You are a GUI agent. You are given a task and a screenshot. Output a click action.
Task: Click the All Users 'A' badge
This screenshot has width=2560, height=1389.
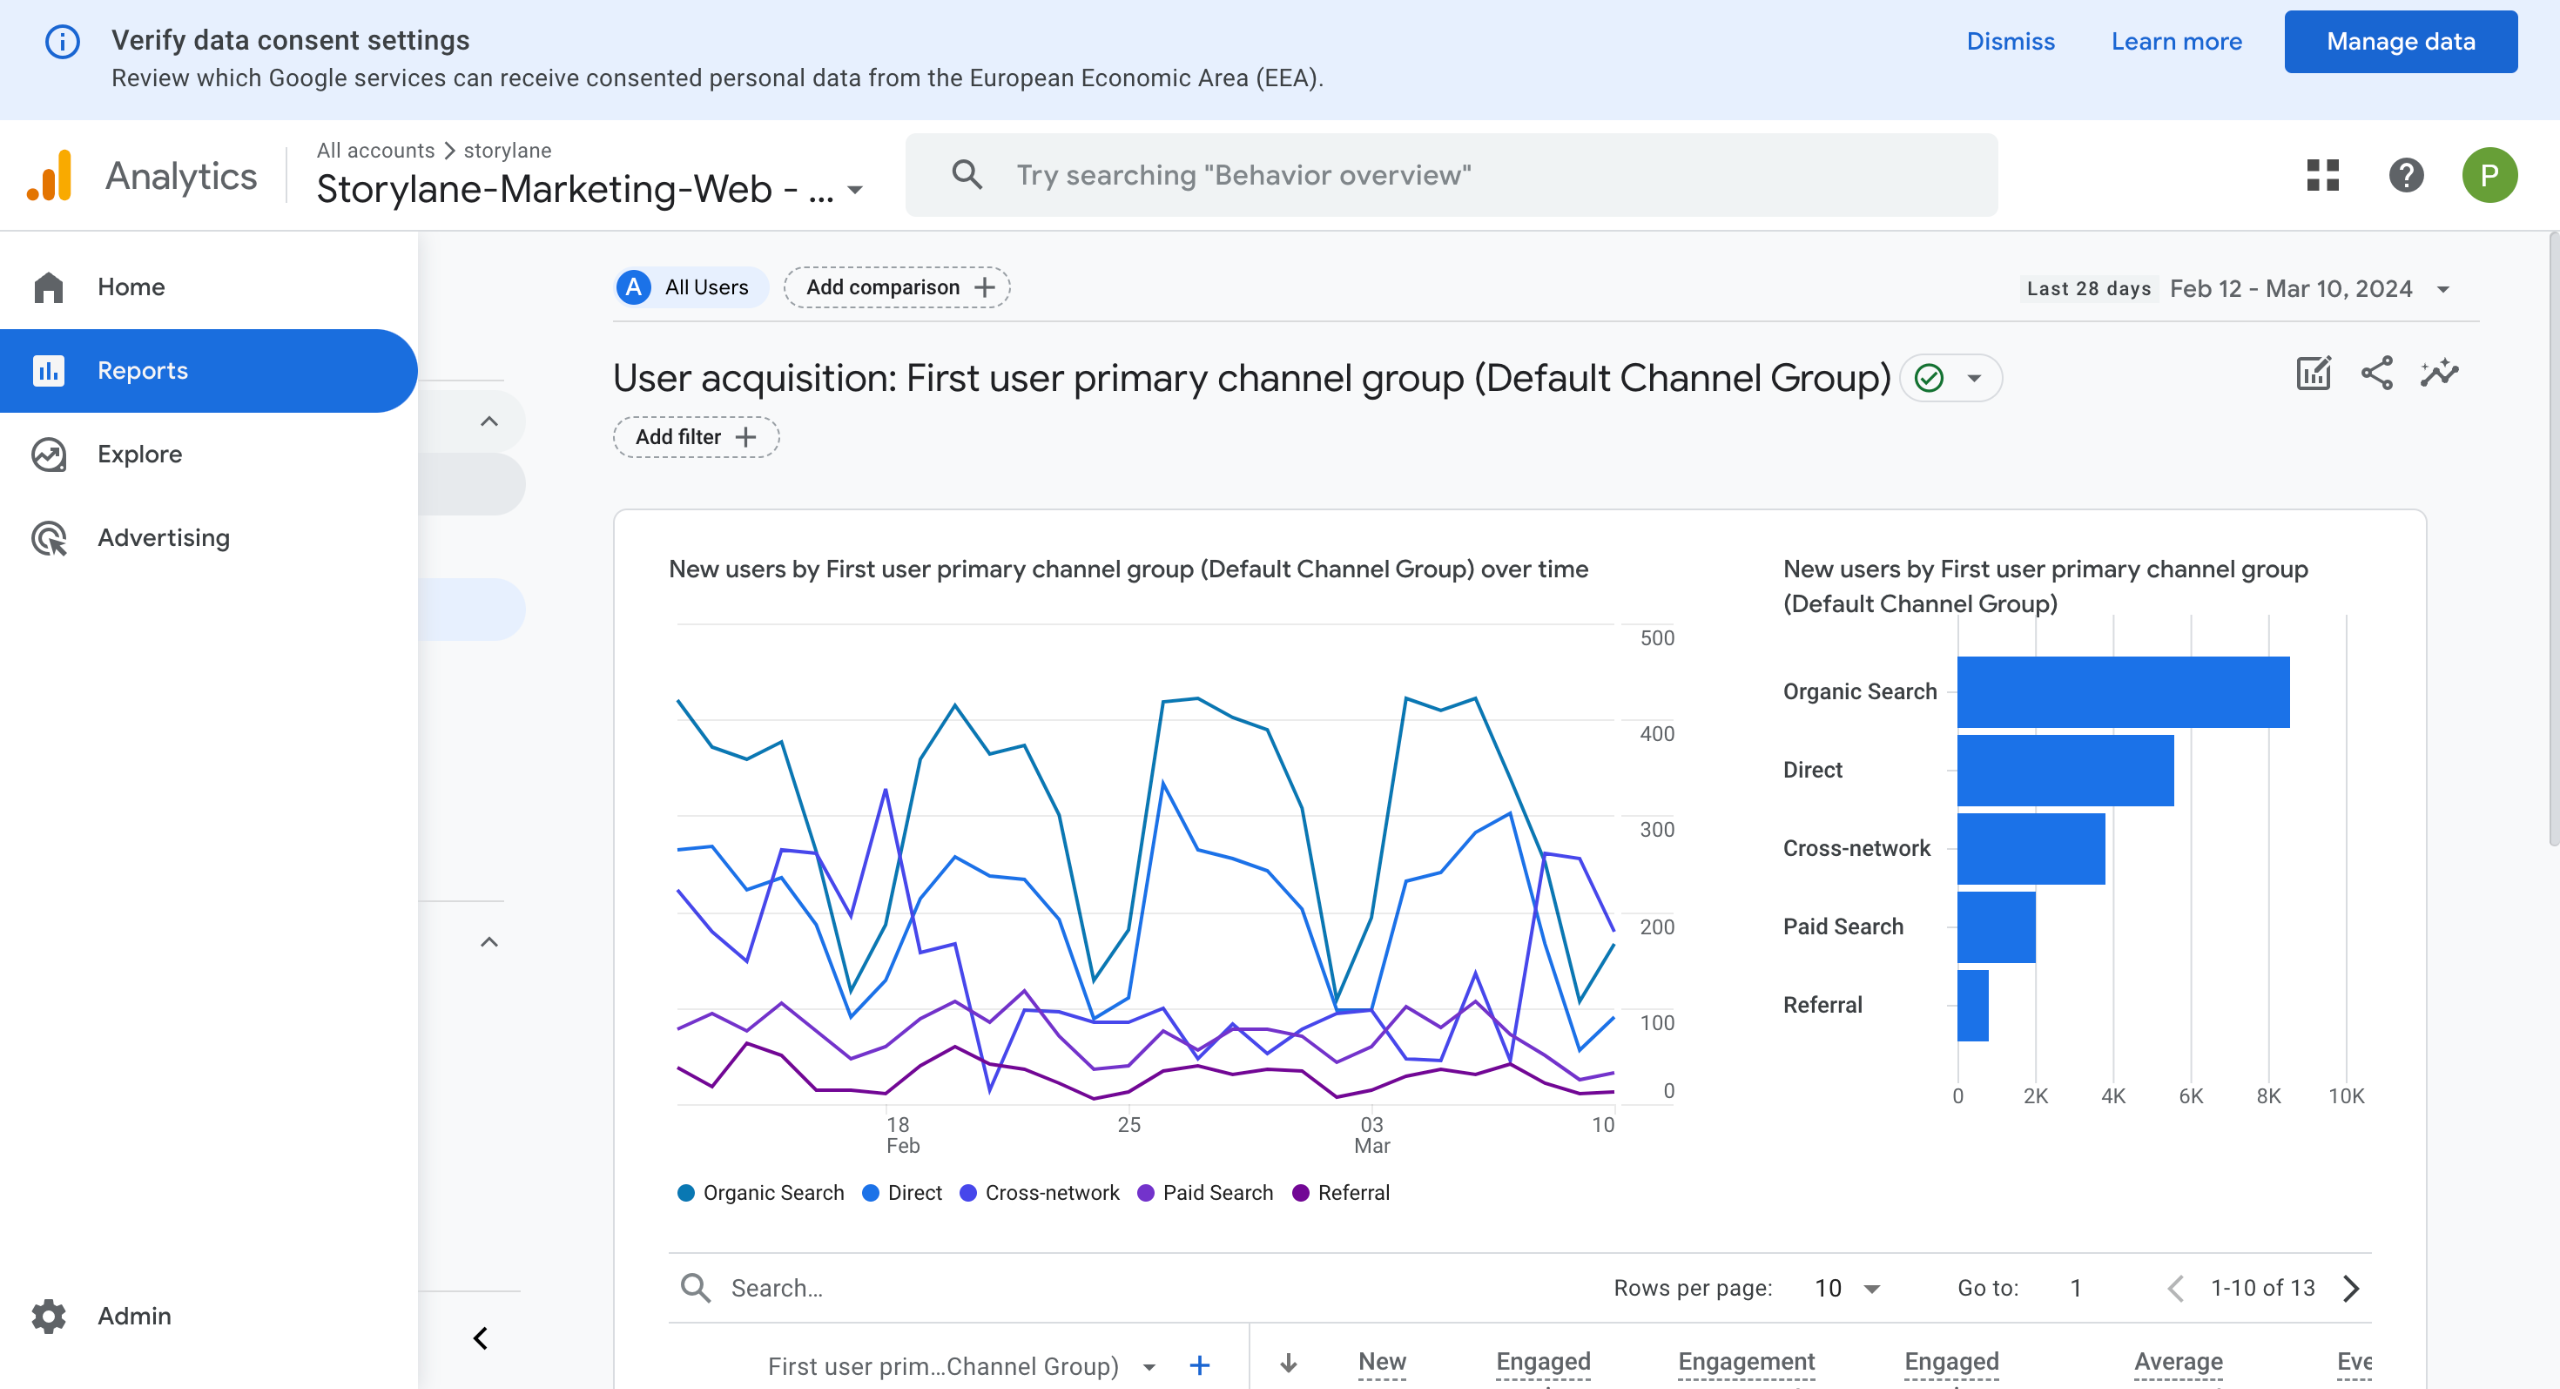(633, 287)
